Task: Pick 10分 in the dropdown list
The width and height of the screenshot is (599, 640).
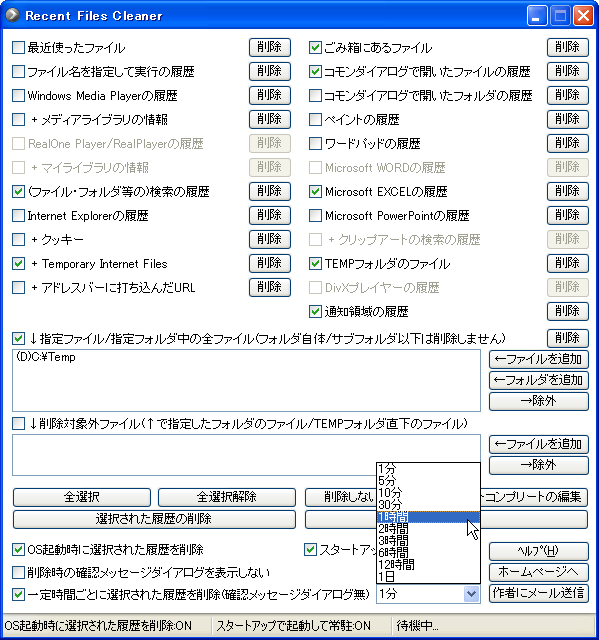Action: (428, 493)
